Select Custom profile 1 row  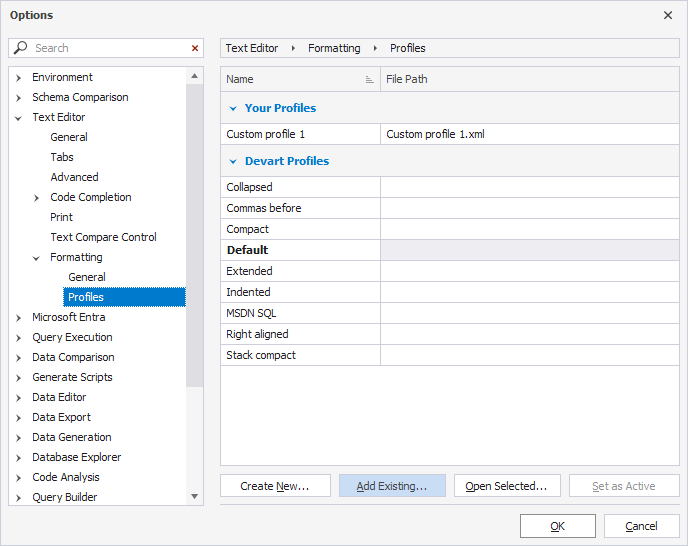(x=300, y=134)
